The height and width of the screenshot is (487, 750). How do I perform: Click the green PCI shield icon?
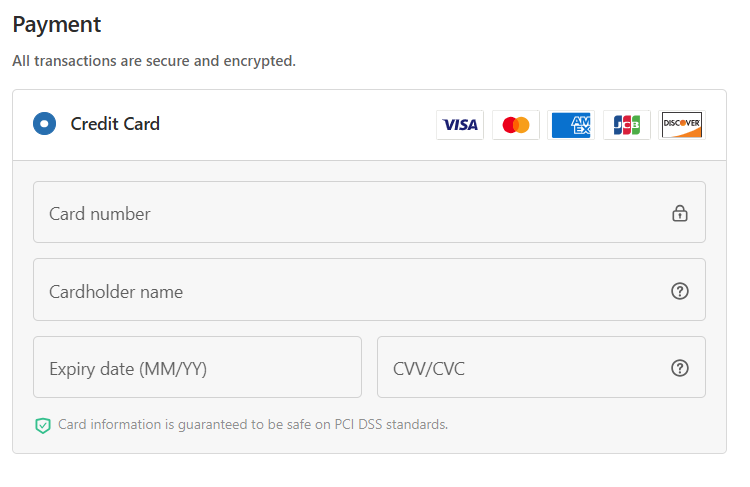[43, 425]
